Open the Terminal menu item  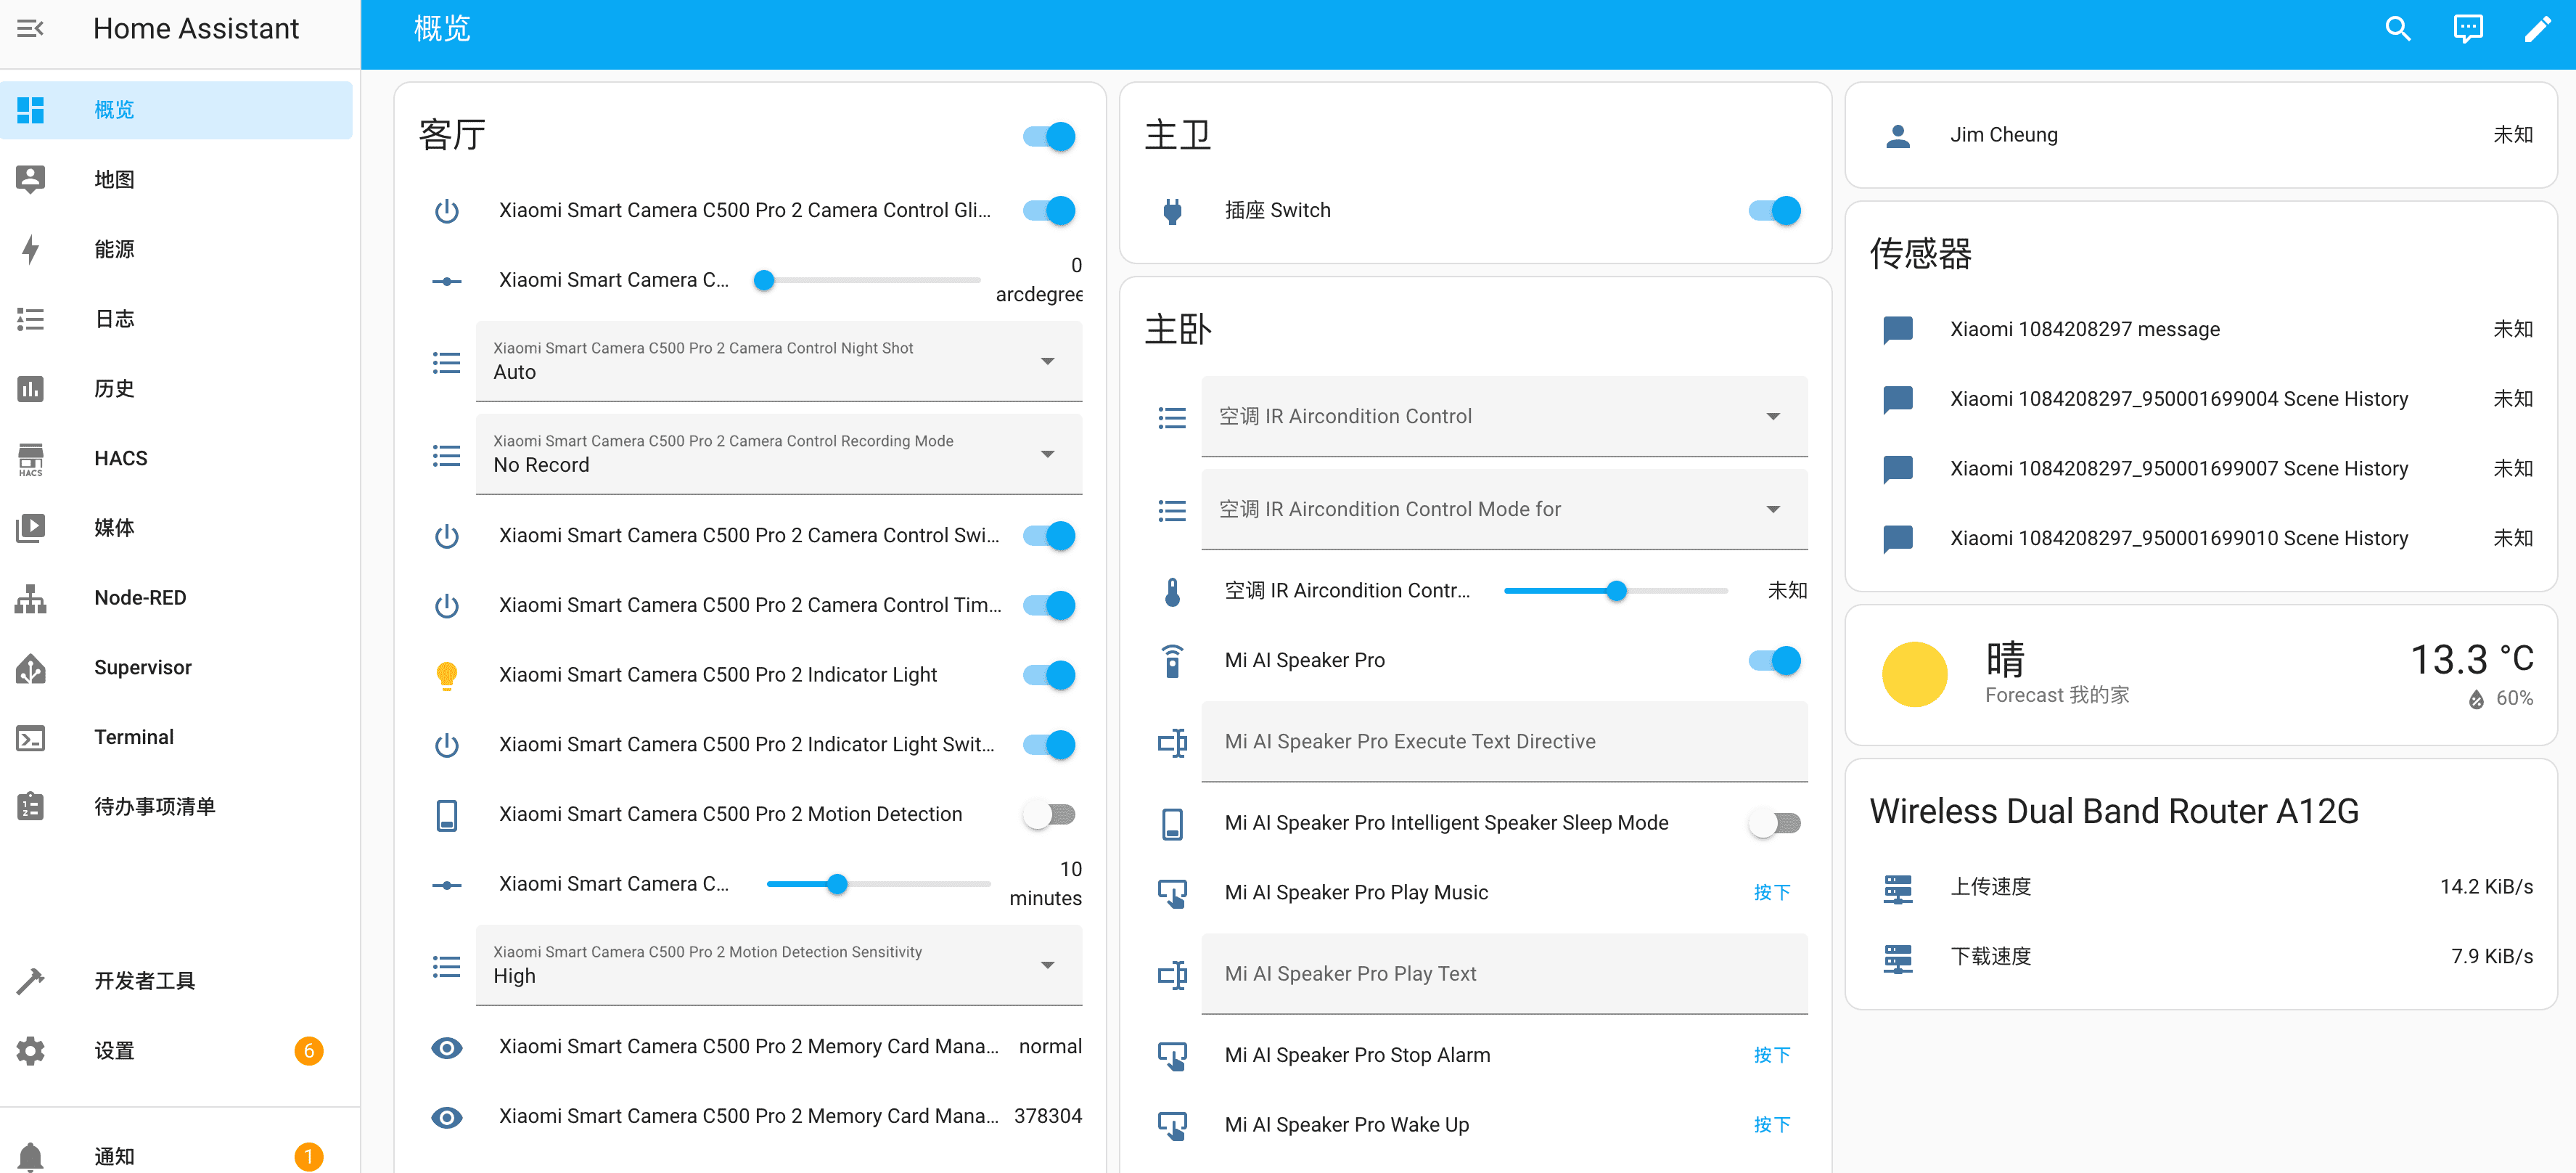(176, 737)
